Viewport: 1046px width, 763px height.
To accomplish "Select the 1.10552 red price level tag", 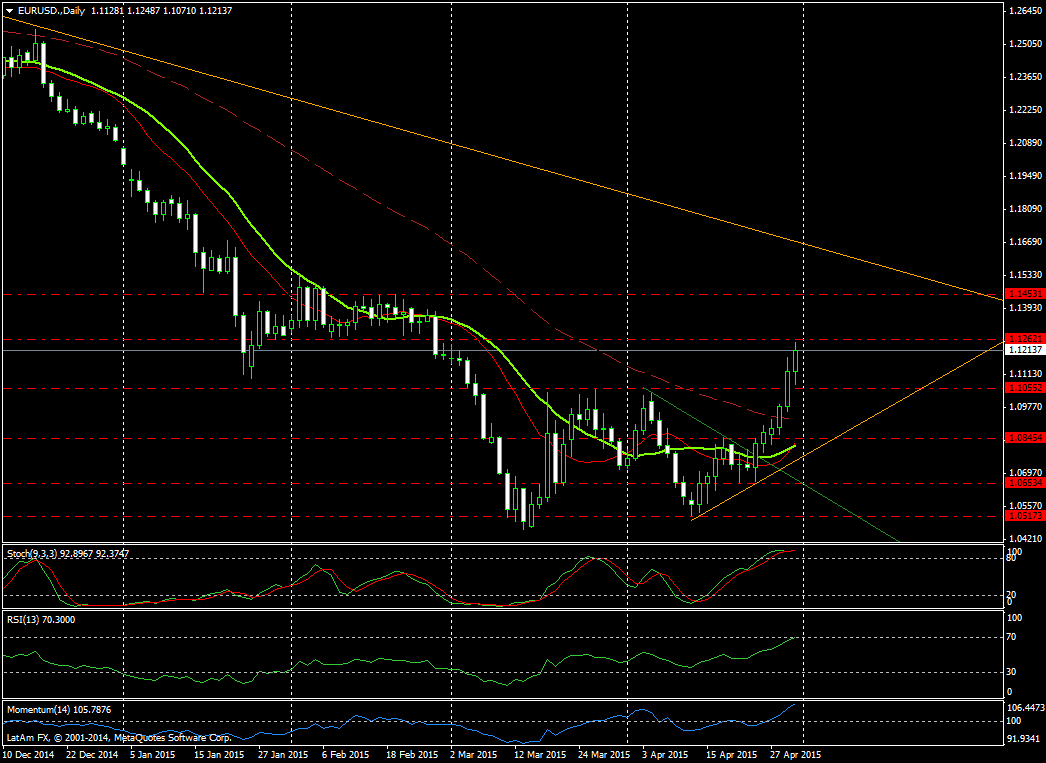I will click(1025, 388).
